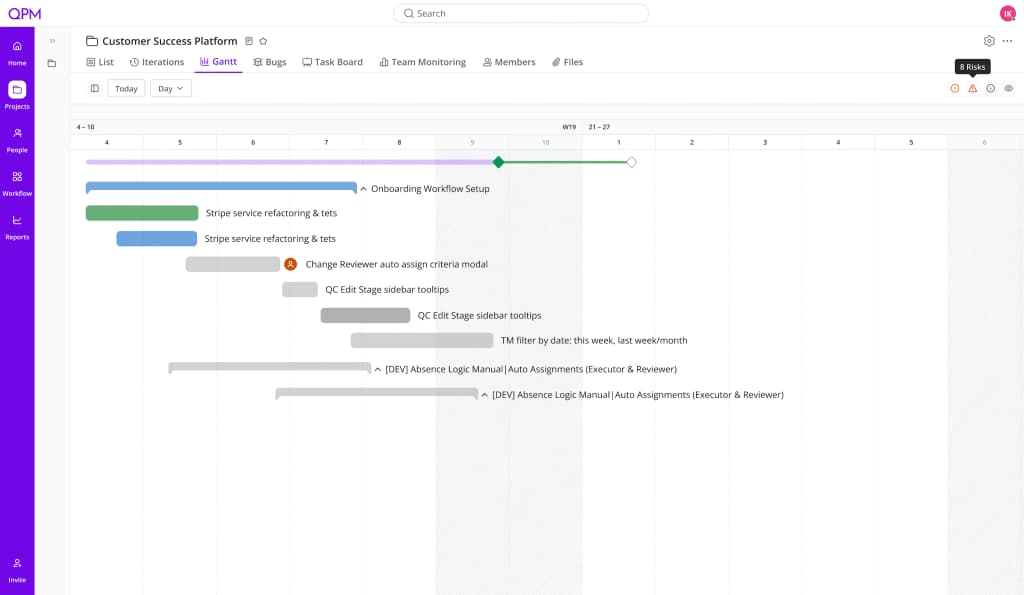This screenshot has height=595, width=1024.
Task: Click the "4 – 10" date range header
Action: tap(85, 127)
